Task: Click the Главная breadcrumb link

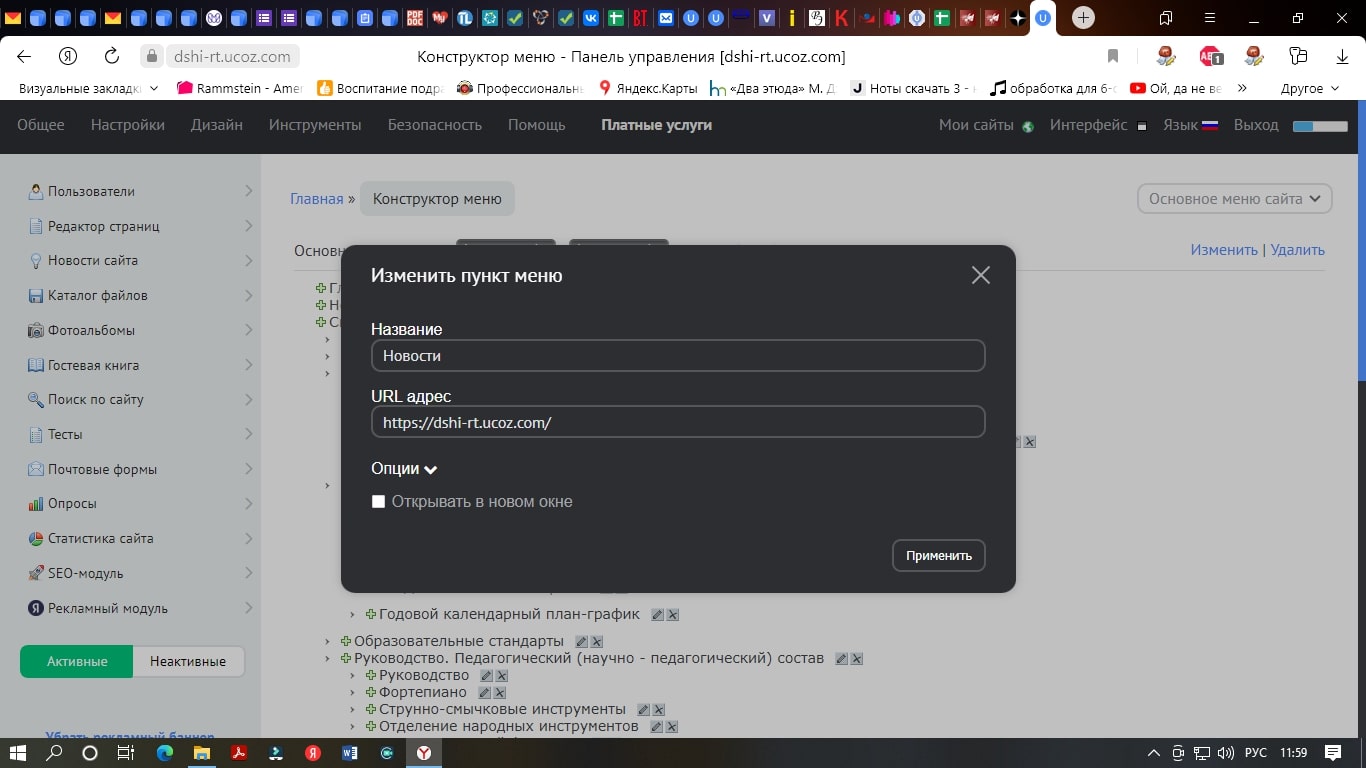Action: (x=316, y=199)
